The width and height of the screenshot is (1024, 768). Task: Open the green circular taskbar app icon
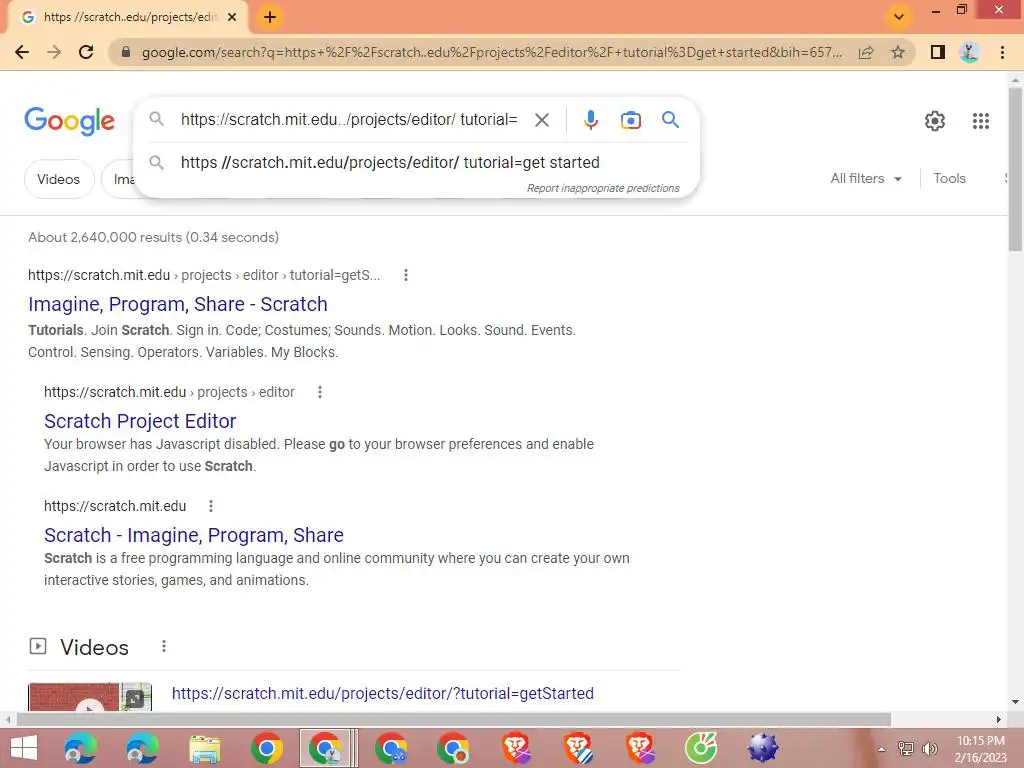pyautogui.click(x=701, y=748)
